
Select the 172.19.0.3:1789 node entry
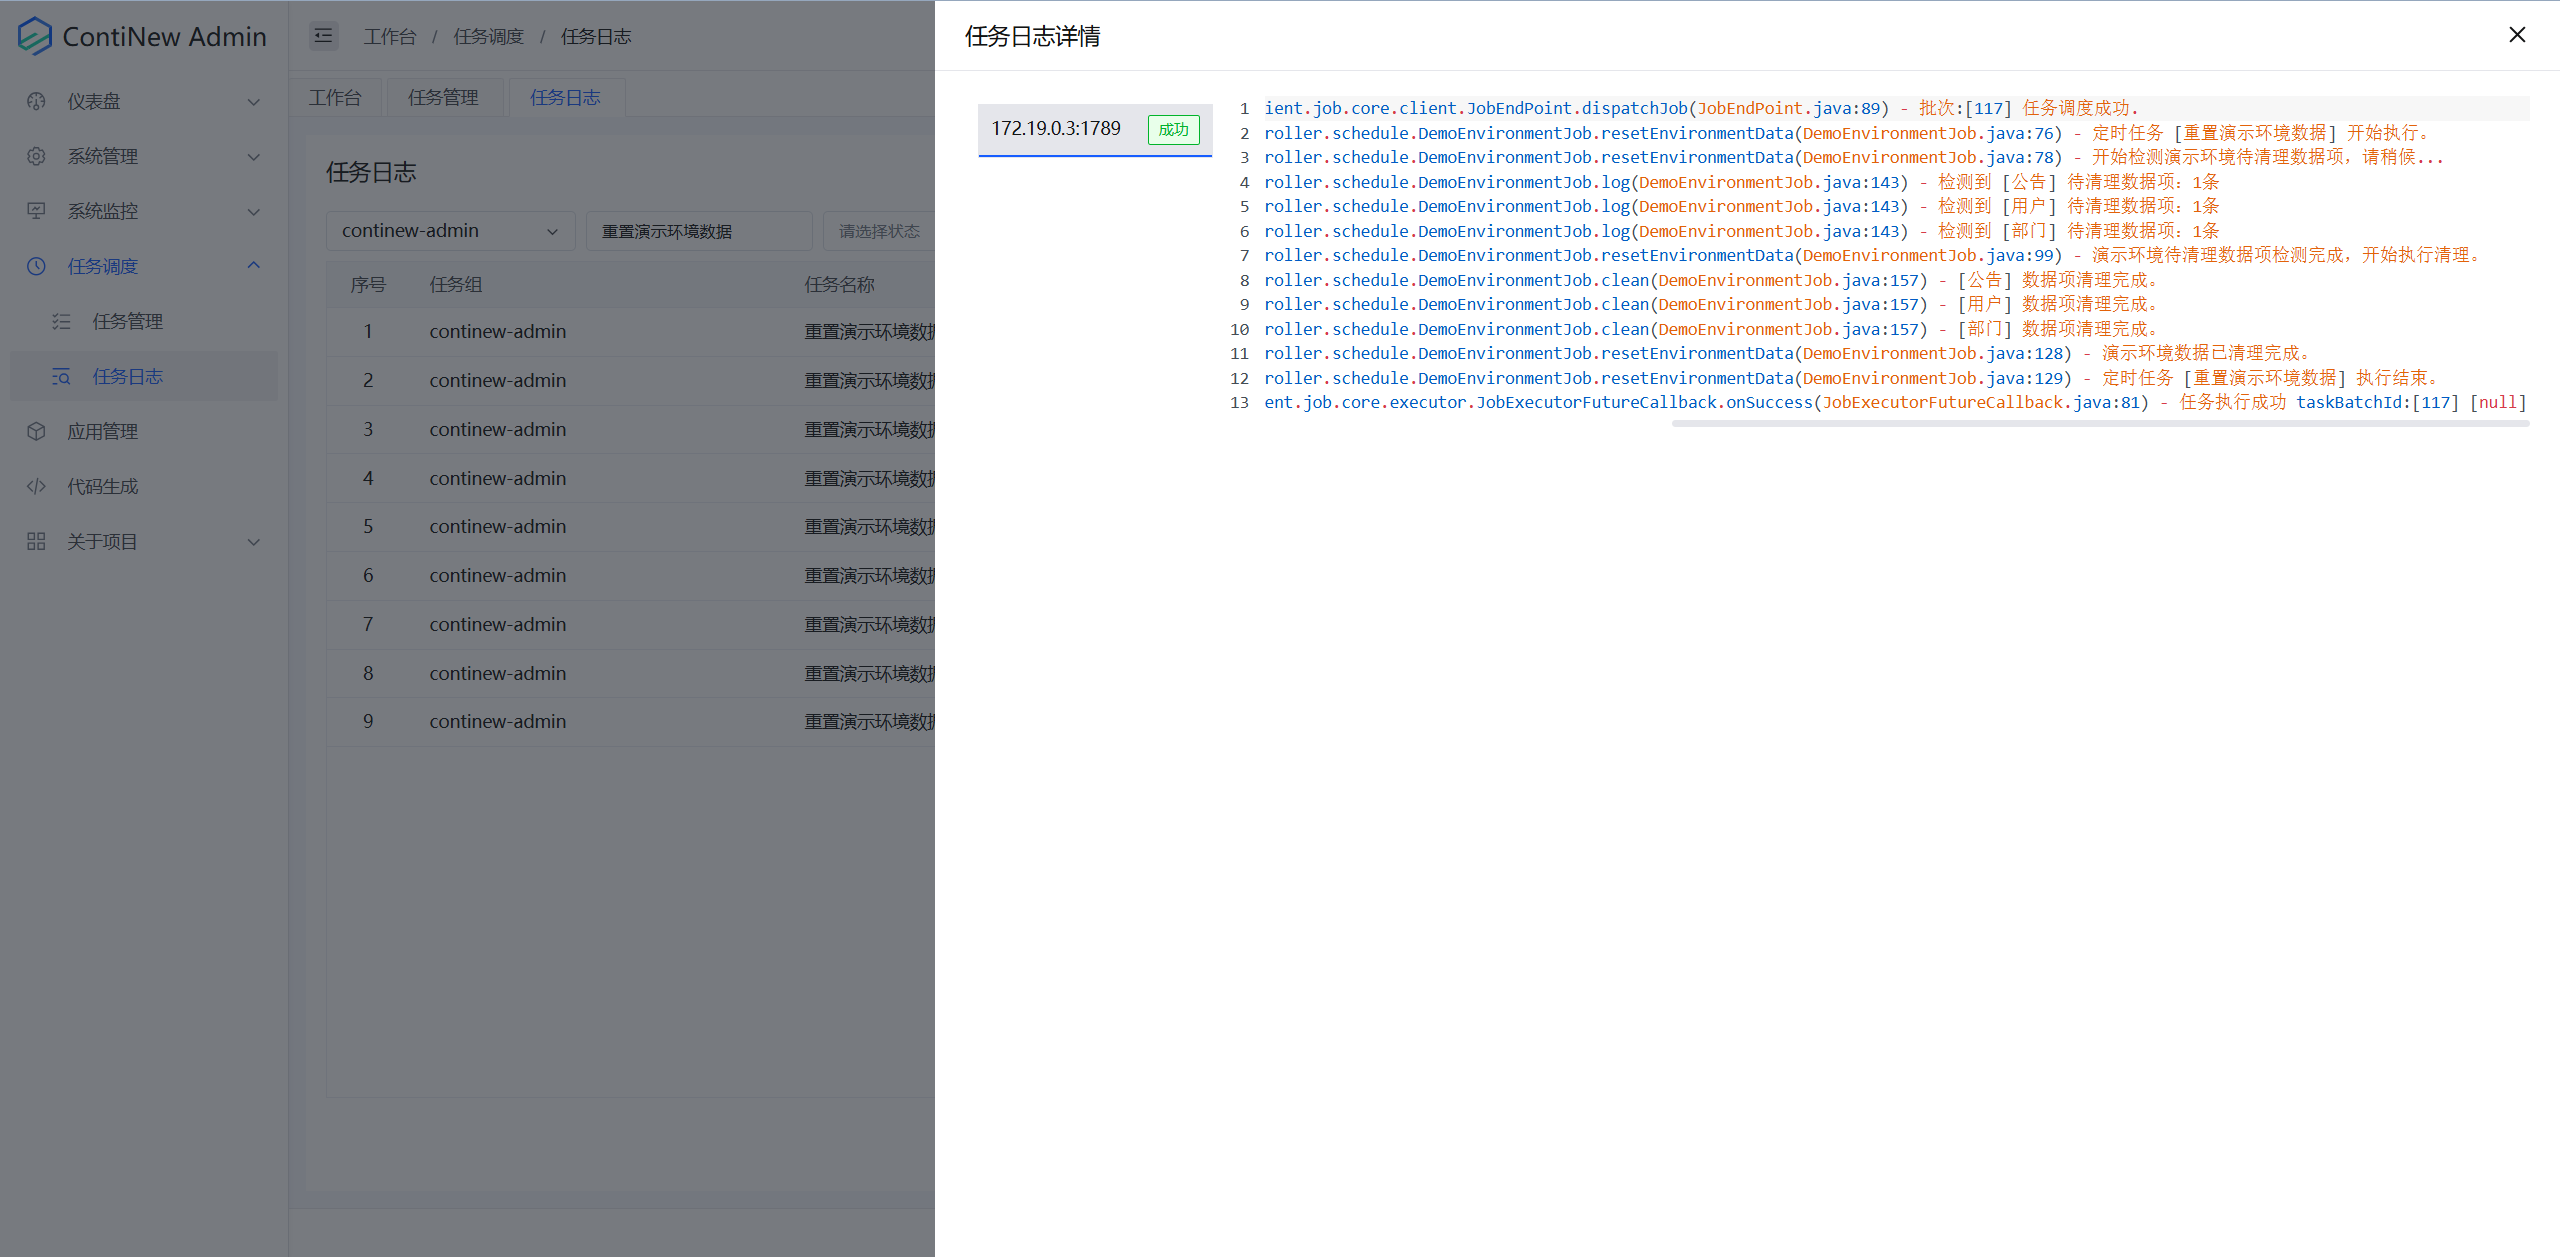tap(1056, 129)
